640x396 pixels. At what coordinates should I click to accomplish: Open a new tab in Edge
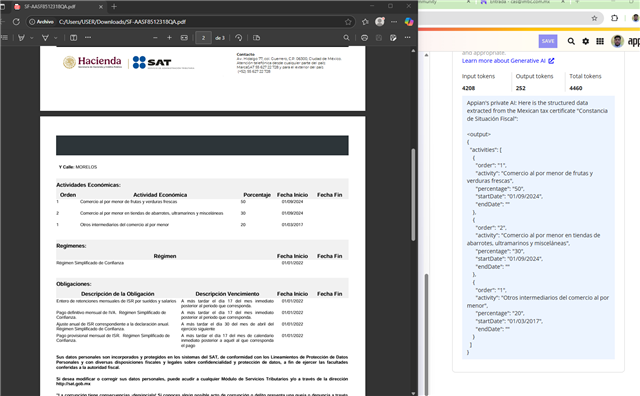tap(114, 7)
